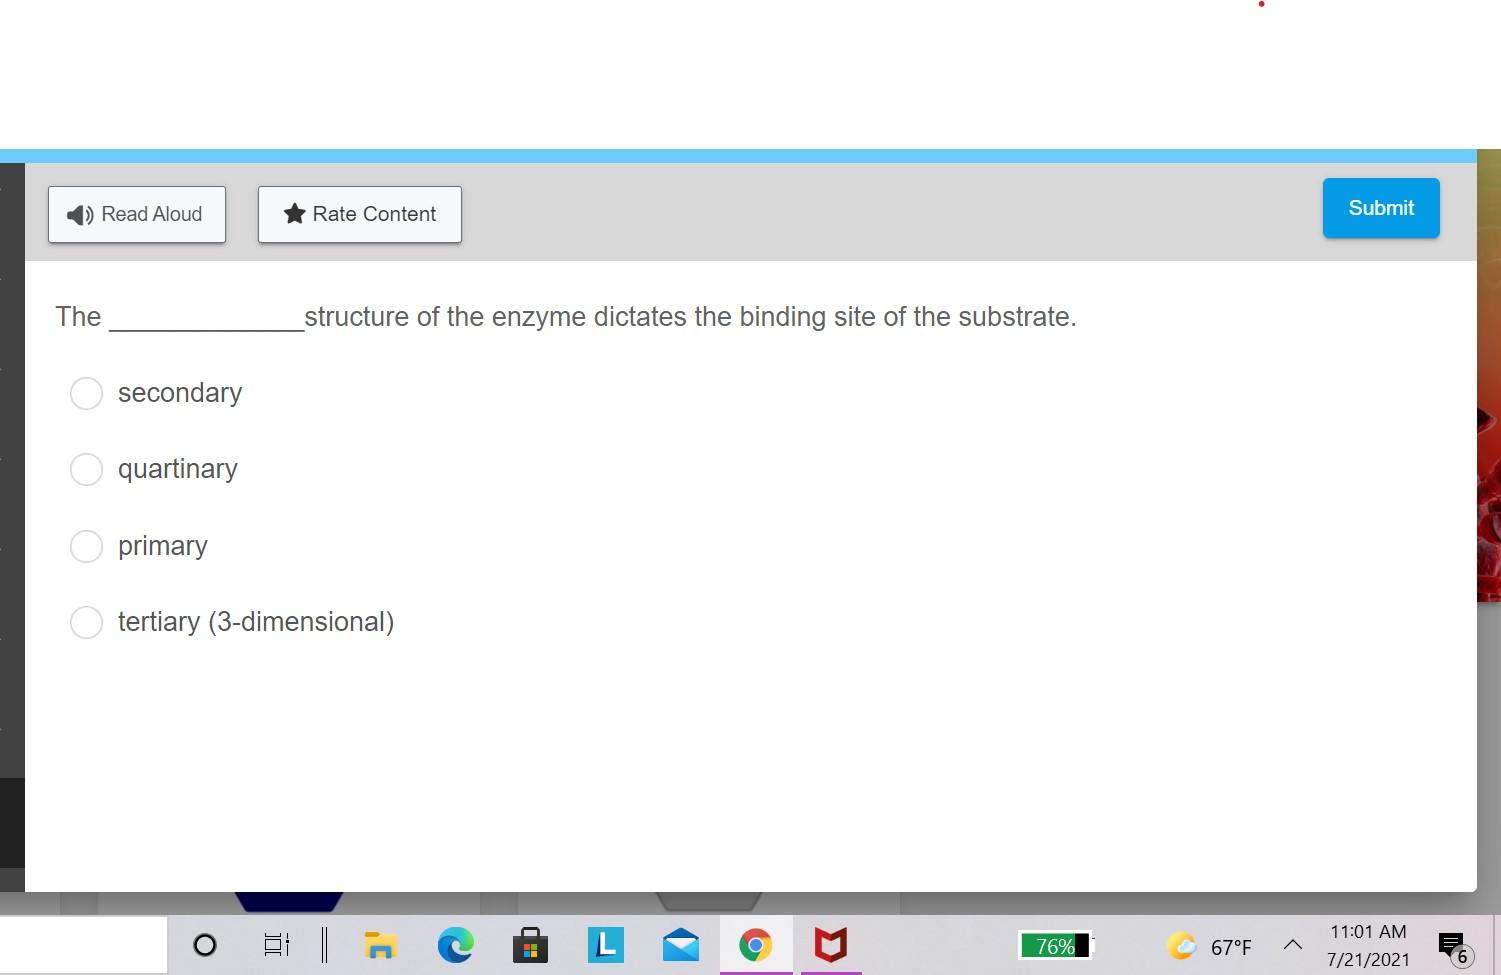Viewport: 1501px width, 975px height.
Task: Launch File Explorer from the taskbar
Action: [380, 944]
